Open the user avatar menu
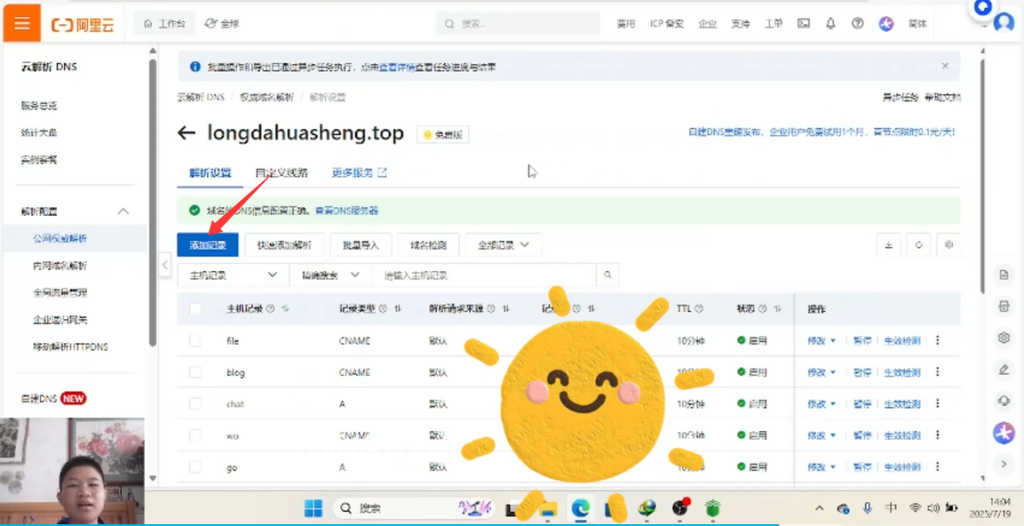Screen dimensions: 1024x526 [x=1004, y=22]
